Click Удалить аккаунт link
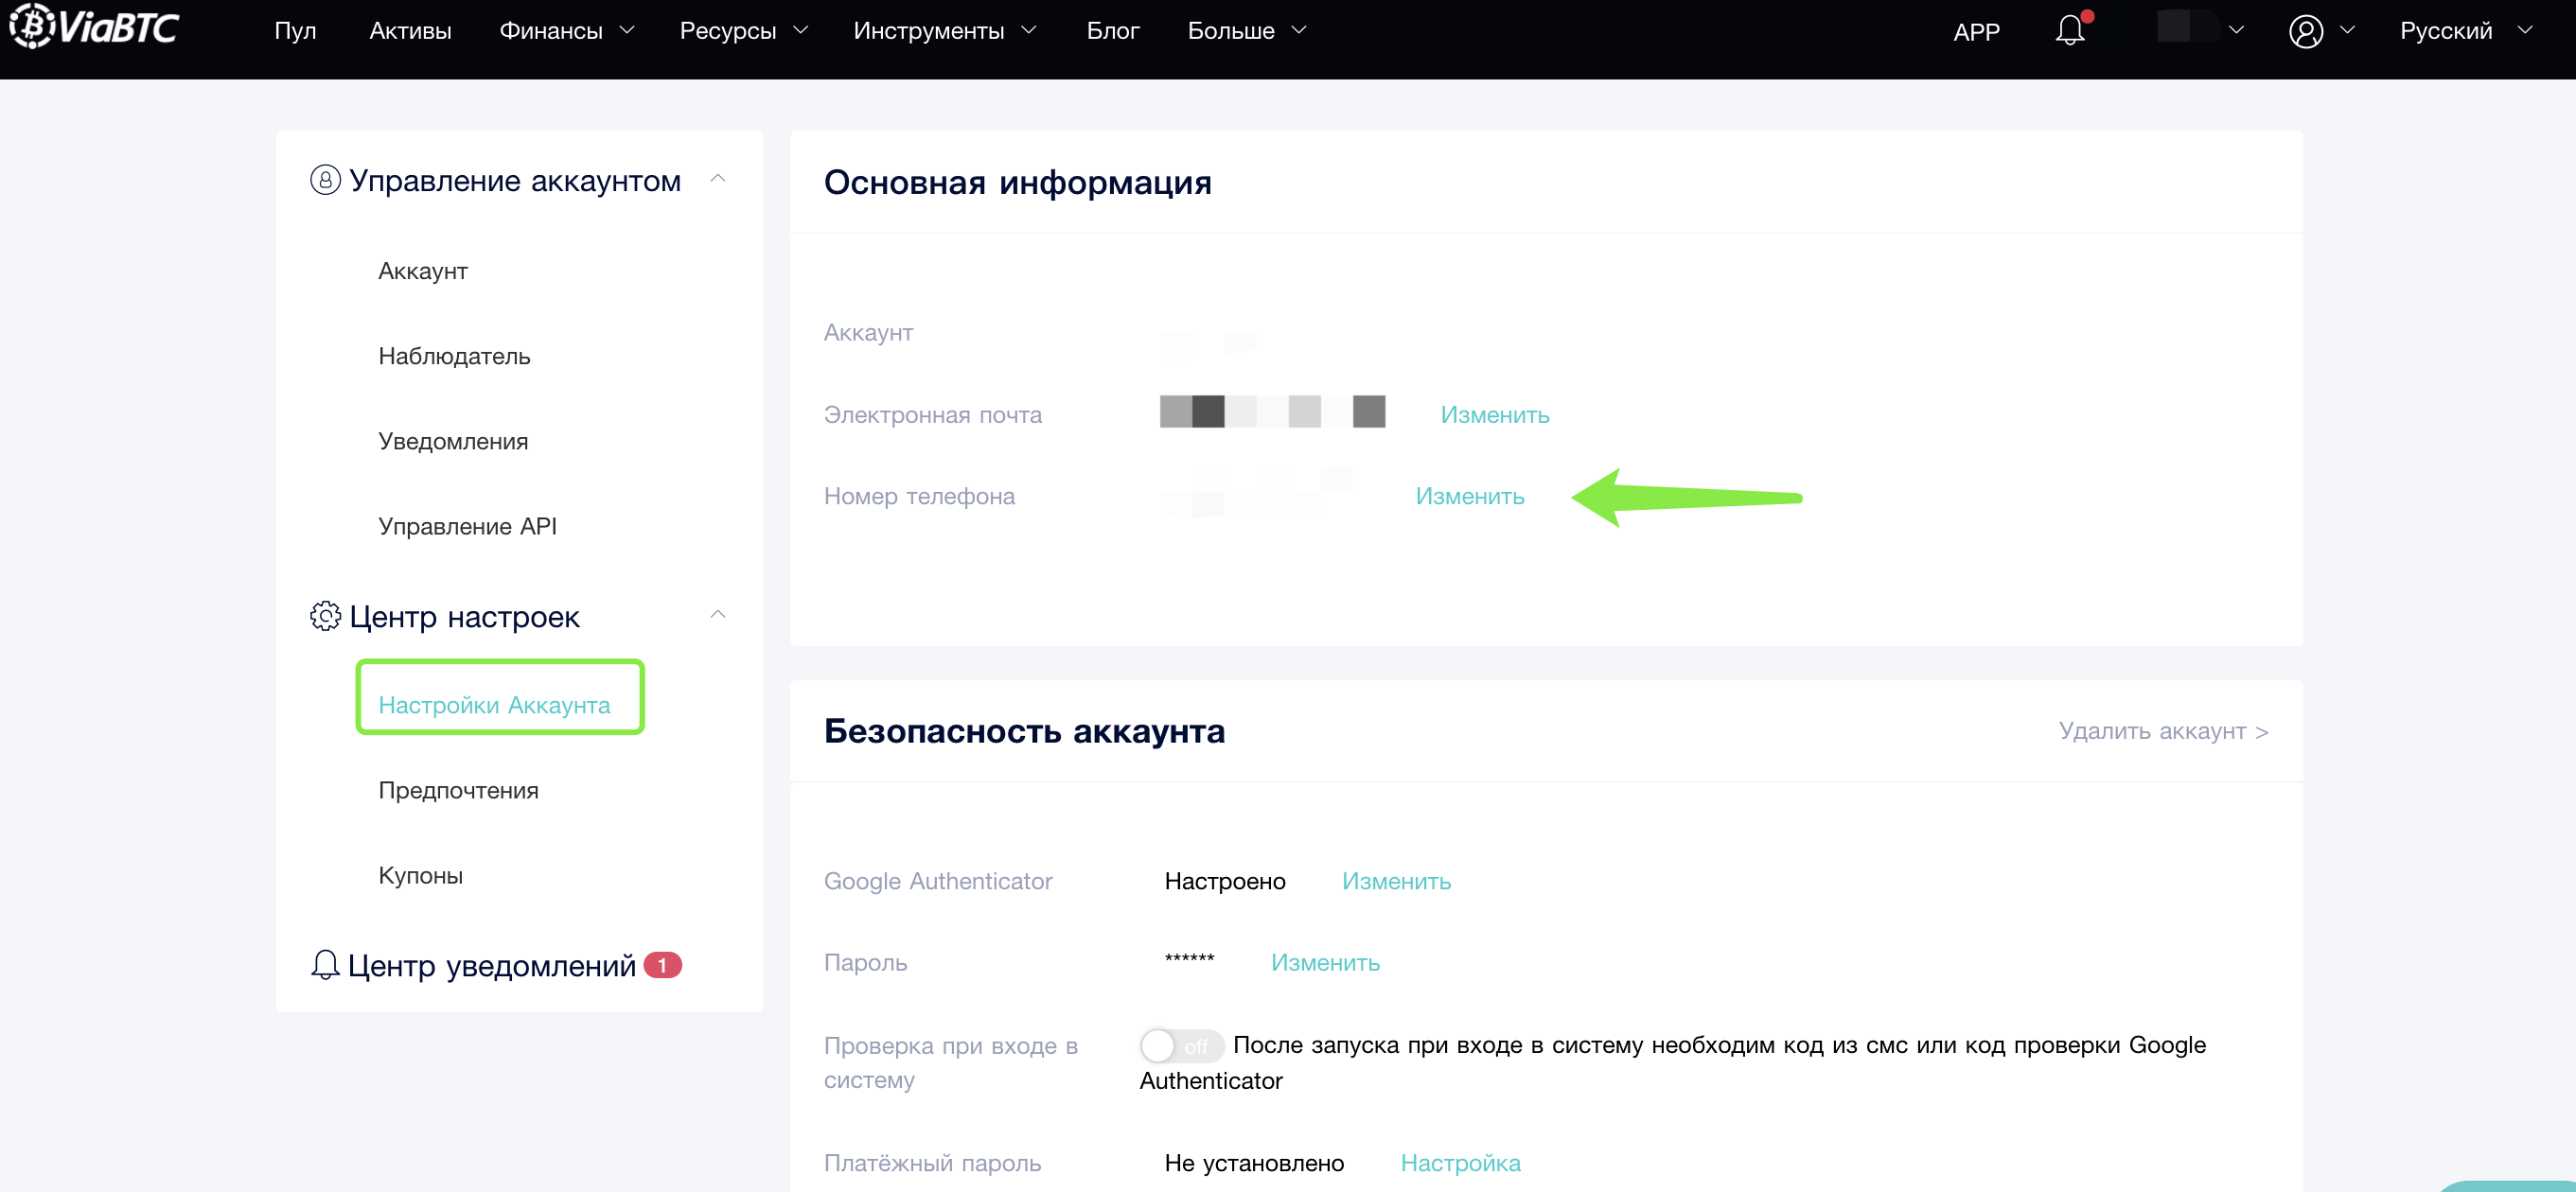This screenshot has width=2576, height=1192. [x=2163, y=731]
